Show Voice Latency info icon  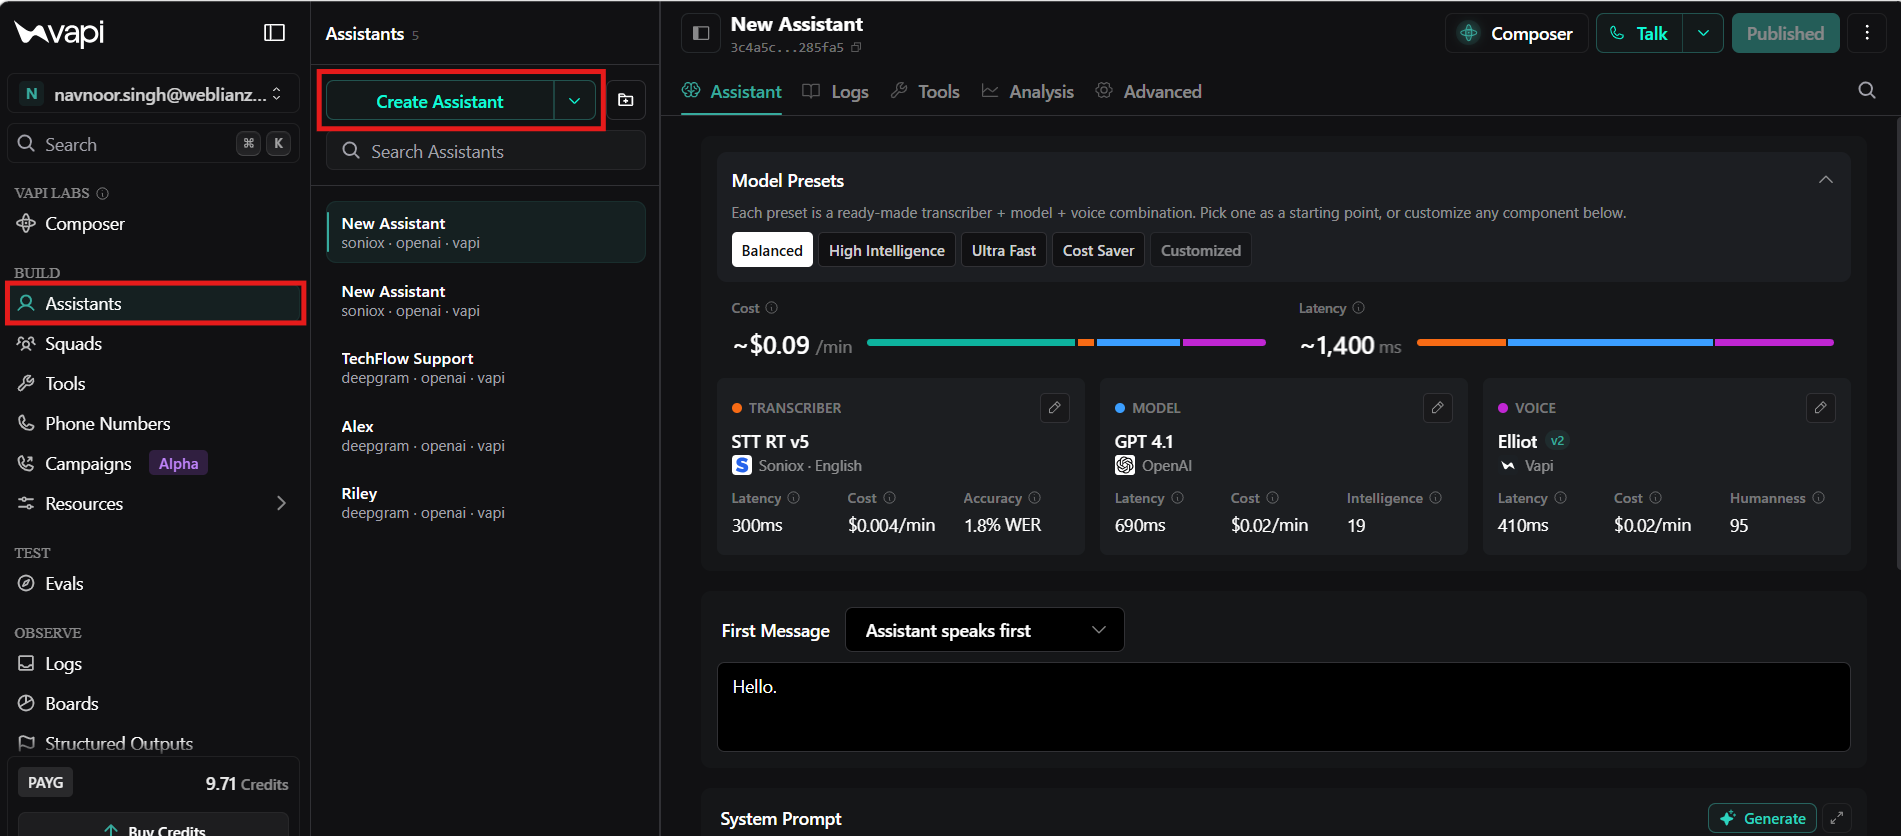(1560, 498)
